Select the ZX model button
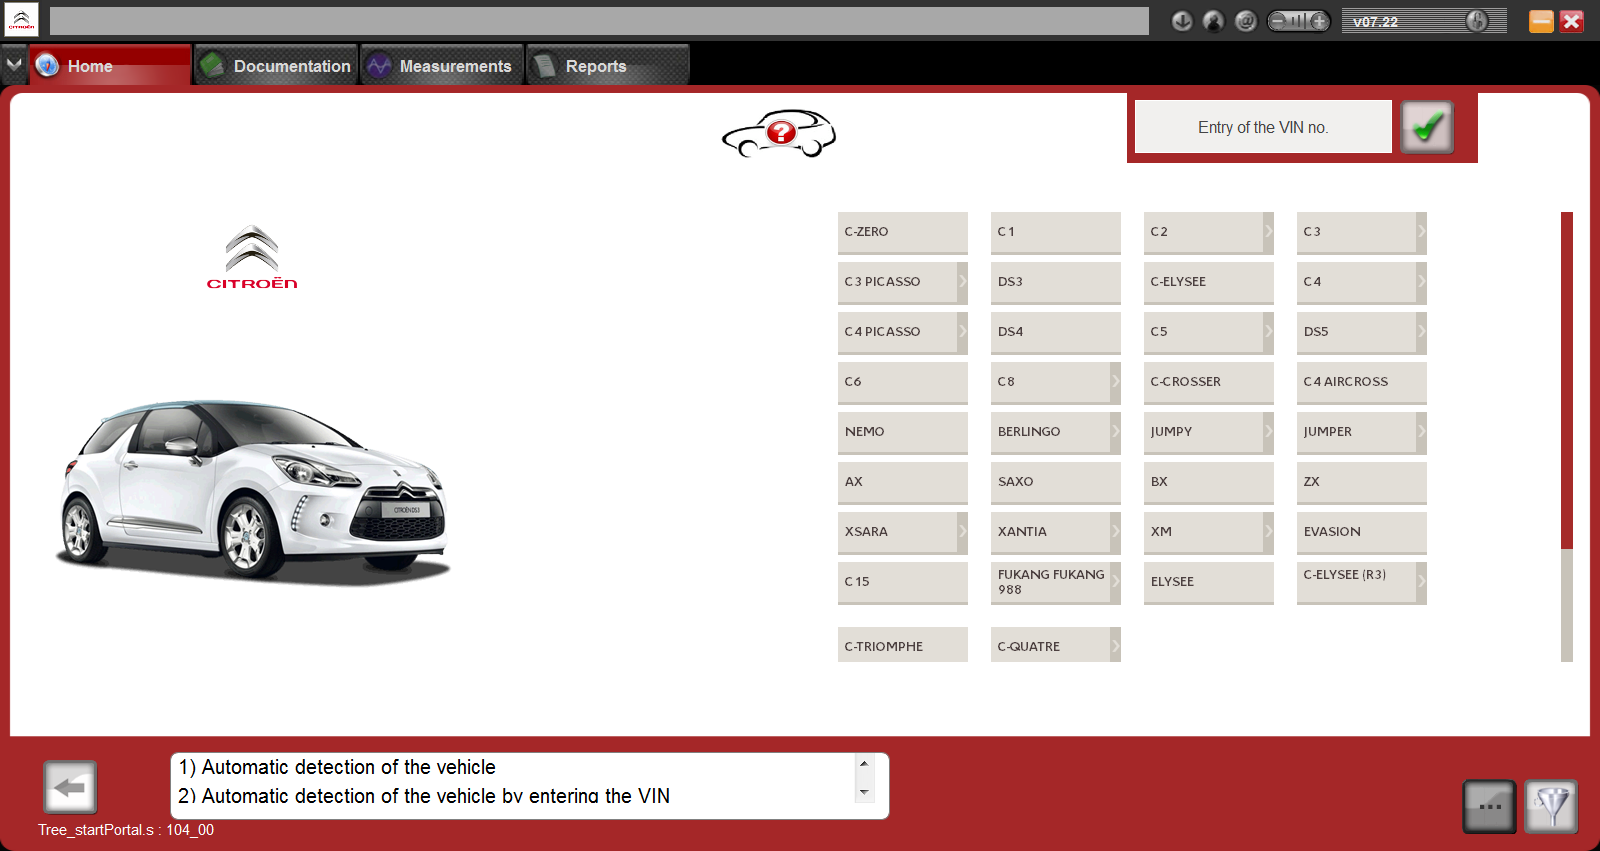 coord(1362,482)
